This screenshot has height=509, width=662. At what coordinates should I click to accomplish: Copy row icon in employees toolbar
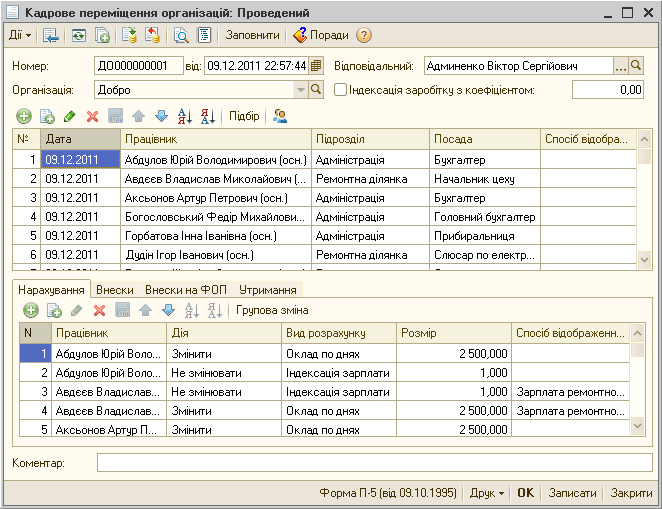tap(47, 116)
